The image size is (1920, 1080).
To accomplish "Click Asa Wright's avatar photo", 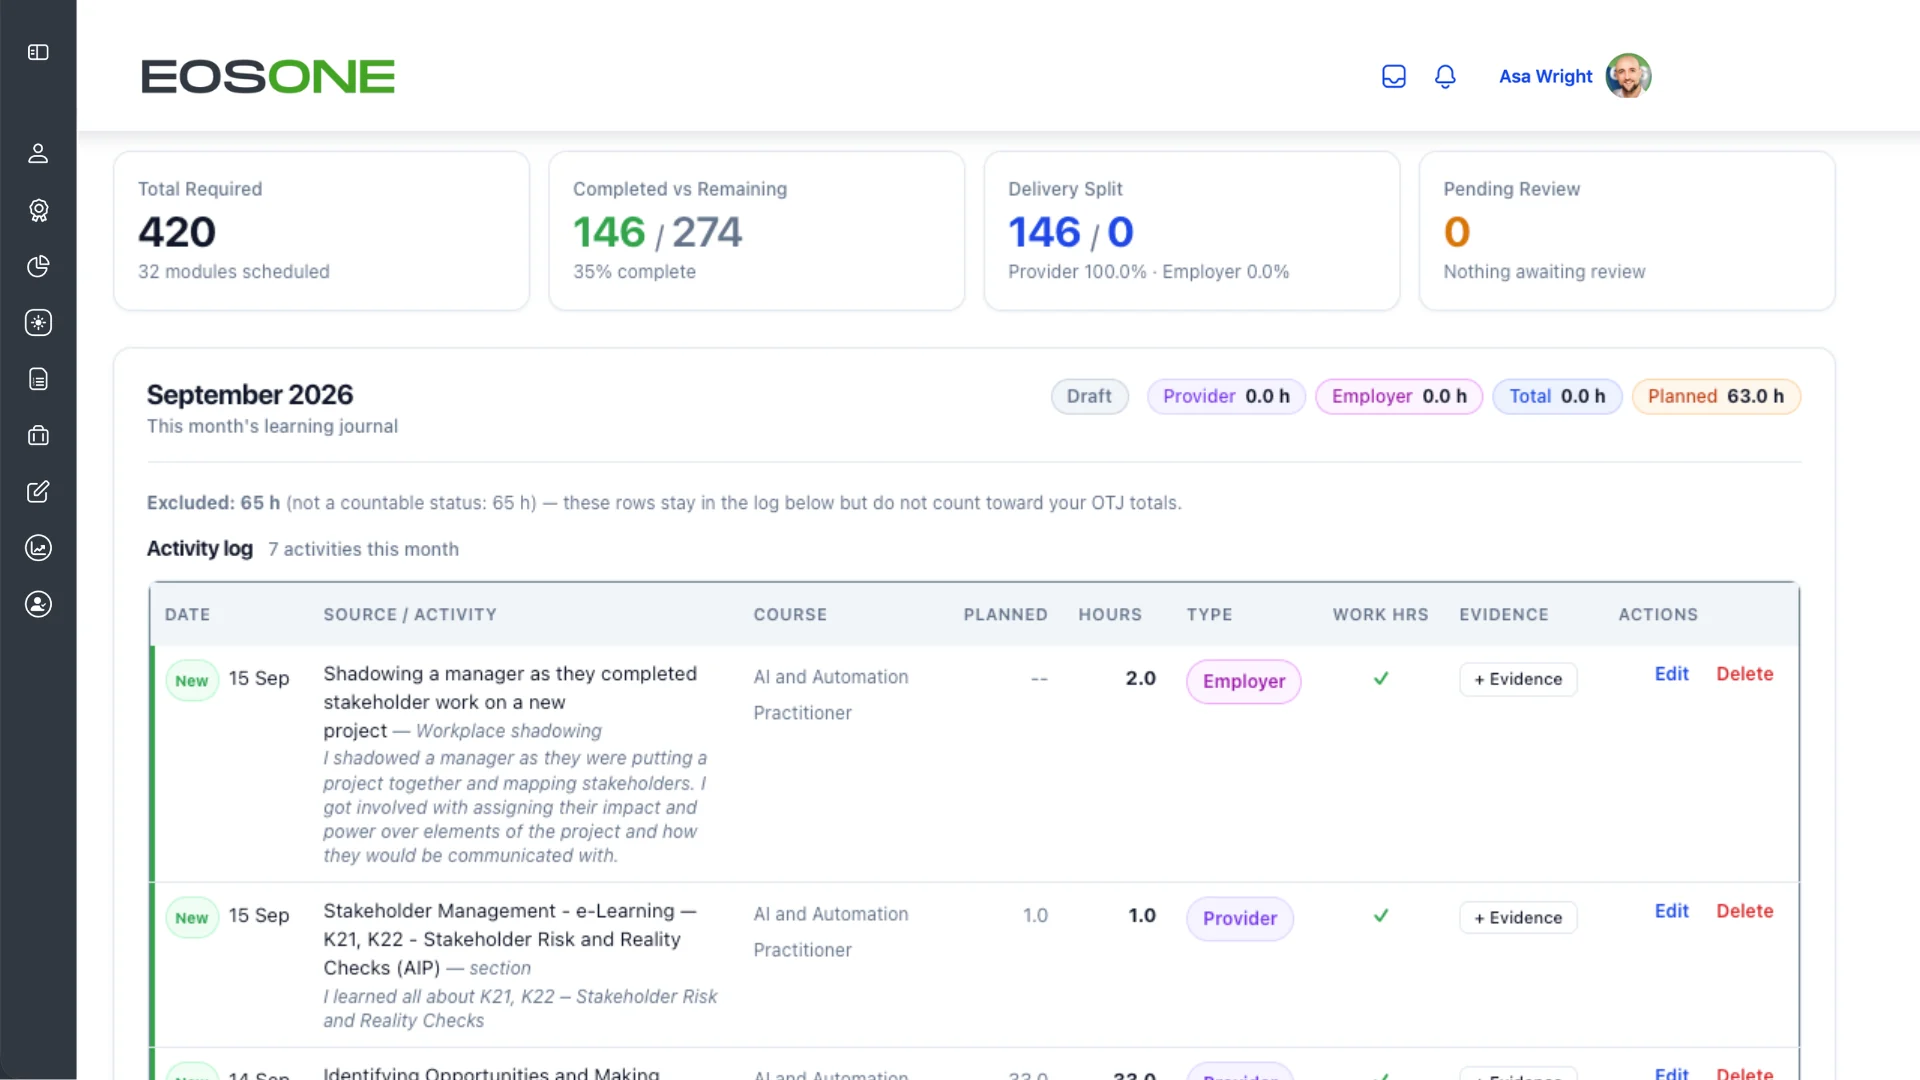I will click(x=1628, y=76).
